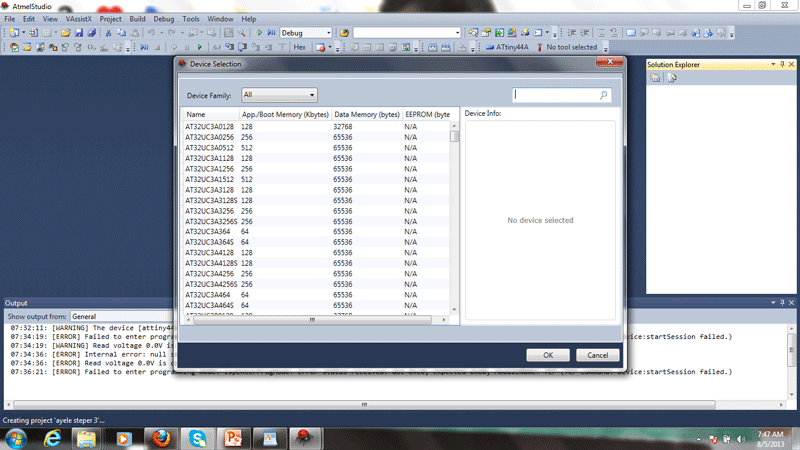The width and height of the screenshot is (800, 450).
Task: Pin the Solution Explorer panel
Action: click(x=782, y=64)
